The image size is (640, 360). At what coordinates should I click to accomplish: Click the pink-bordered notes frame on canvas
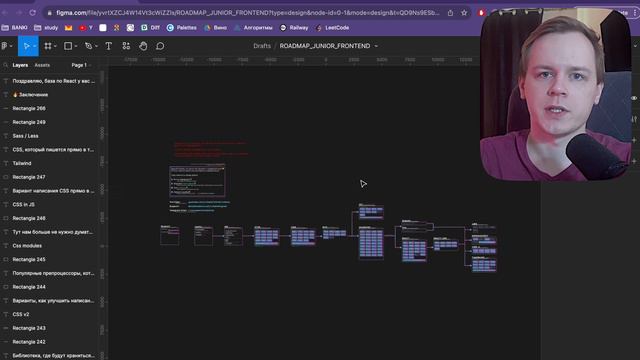click(x=197, y=181)
